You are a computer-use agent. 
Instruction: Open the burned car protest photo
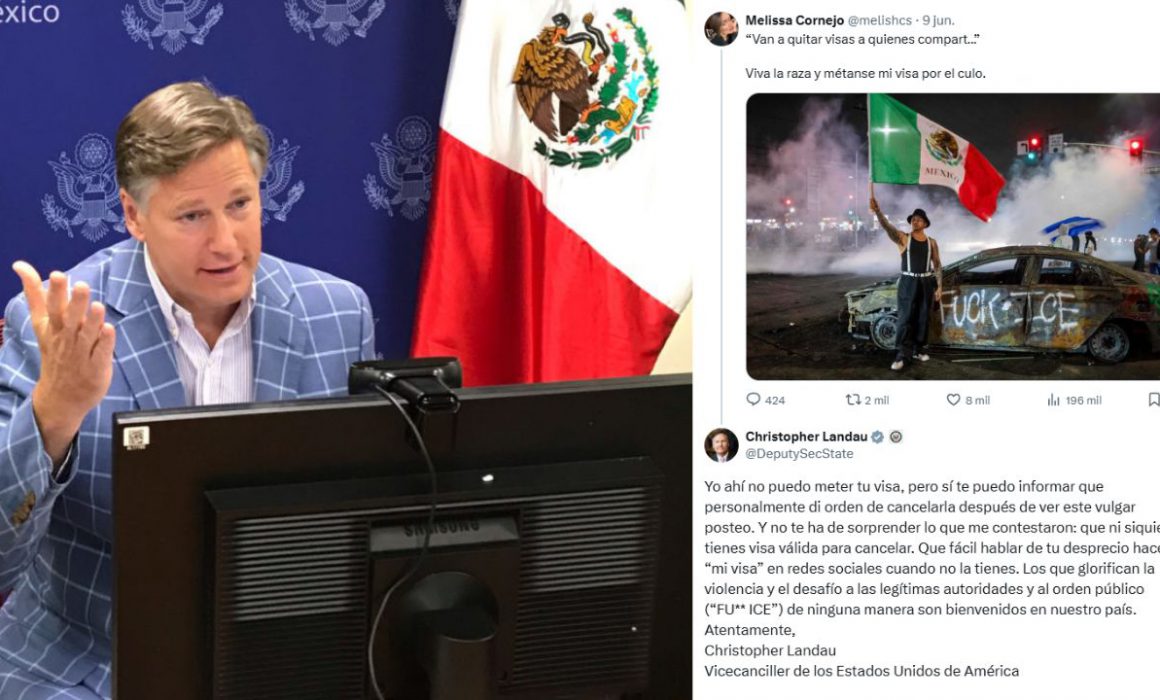(x=953, y=236)
